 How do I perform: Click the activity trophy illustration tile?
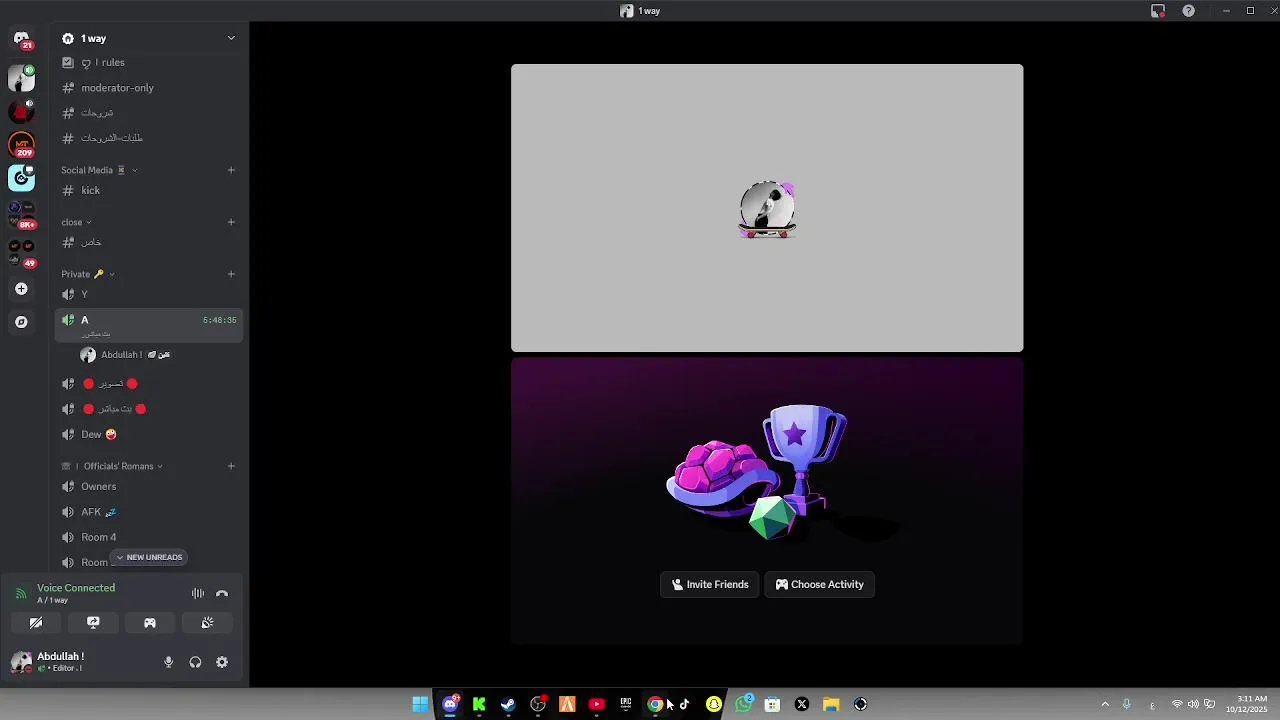coord(767,501)
